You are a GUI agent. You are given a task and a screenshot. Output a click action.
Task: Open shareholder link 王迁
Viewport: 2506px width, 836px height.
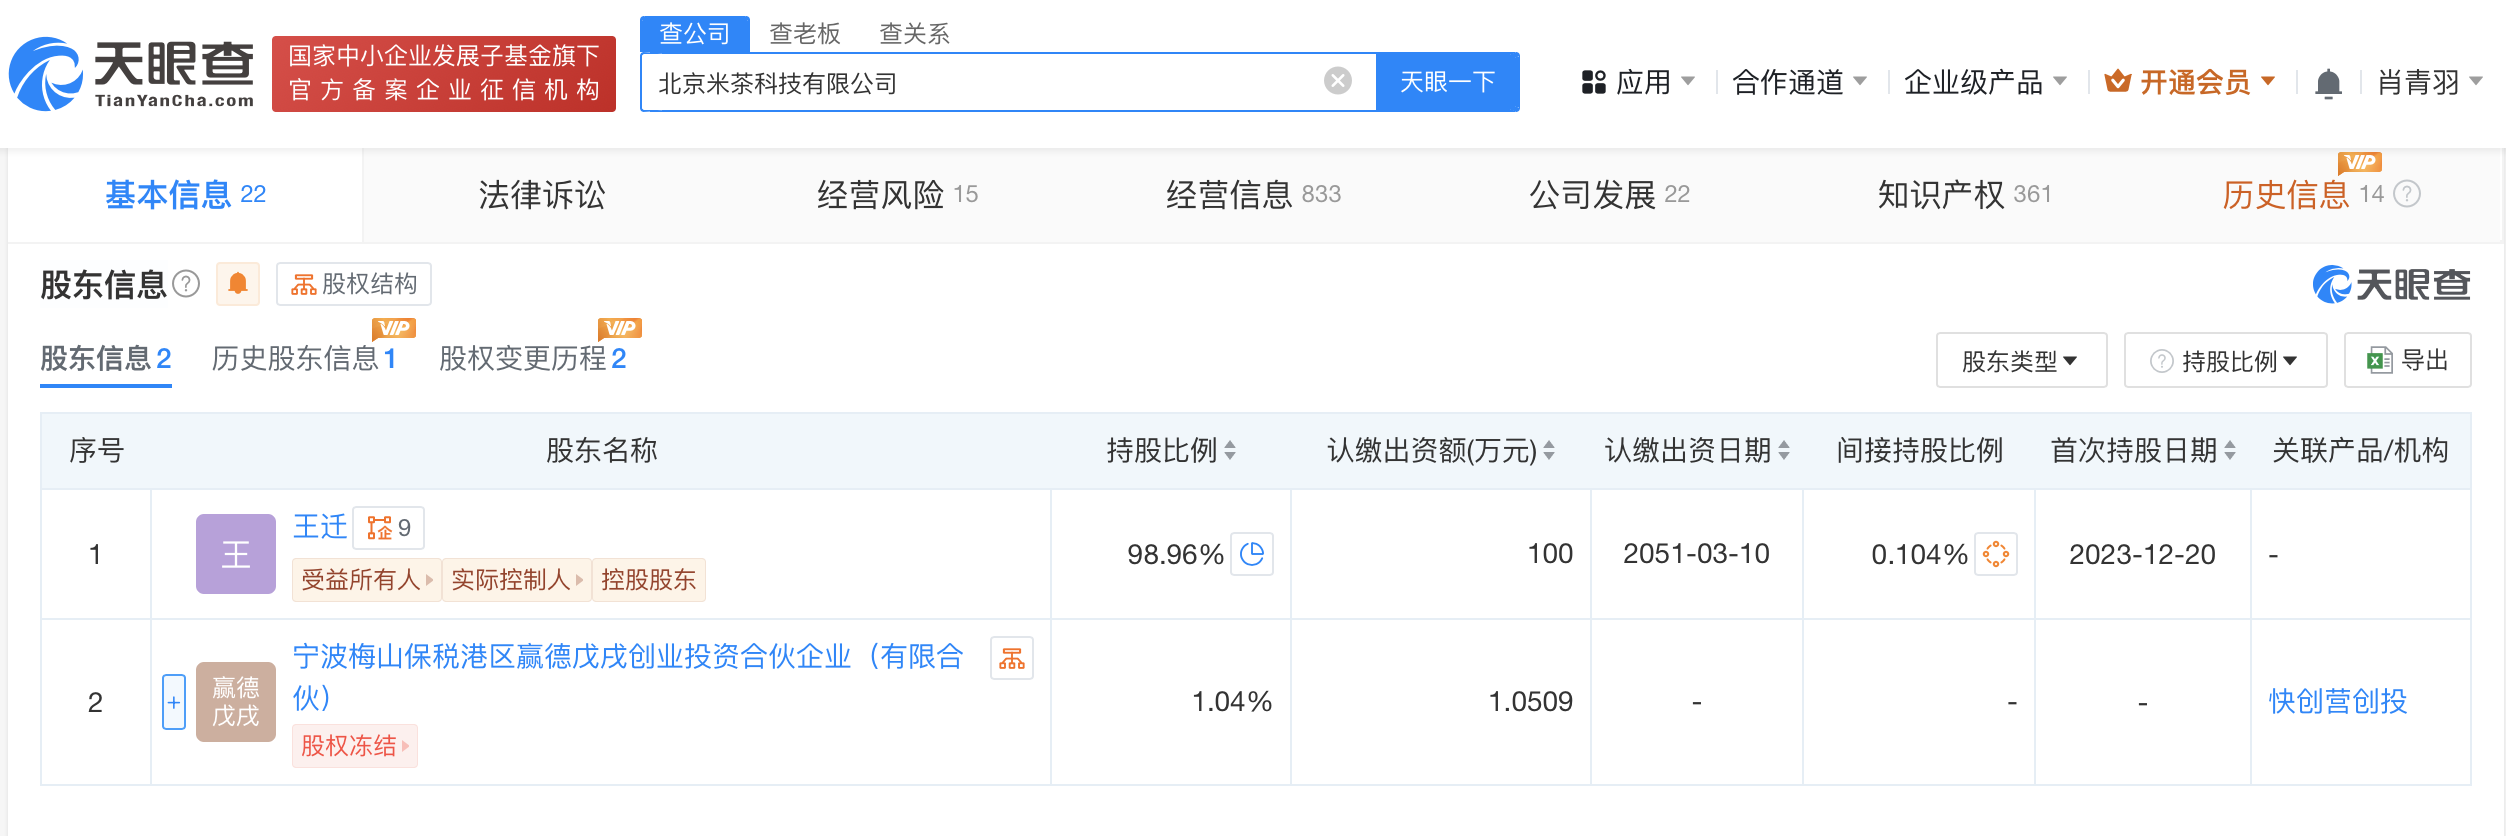click(320, 526)
